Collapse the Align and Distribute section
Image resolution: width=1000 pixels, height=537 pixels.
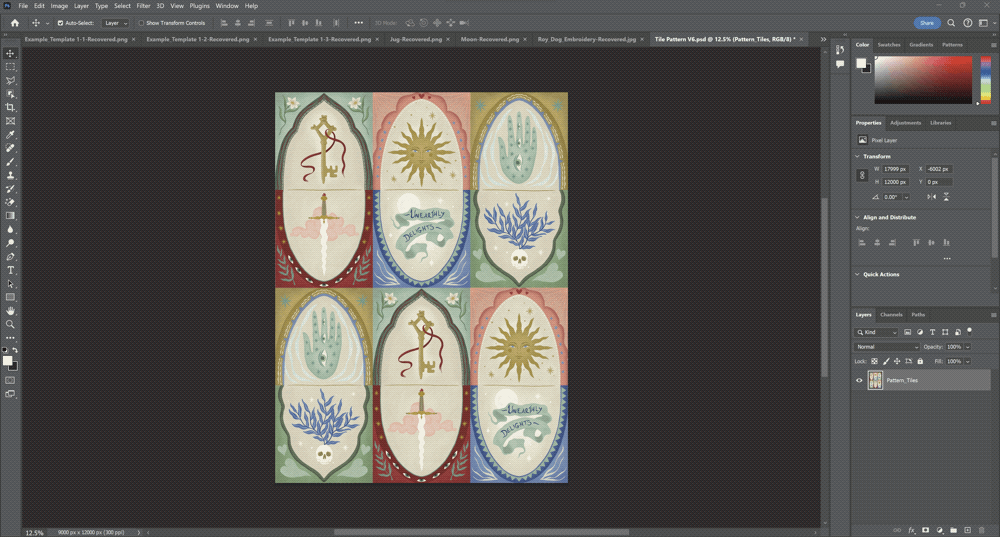point(857,217)
